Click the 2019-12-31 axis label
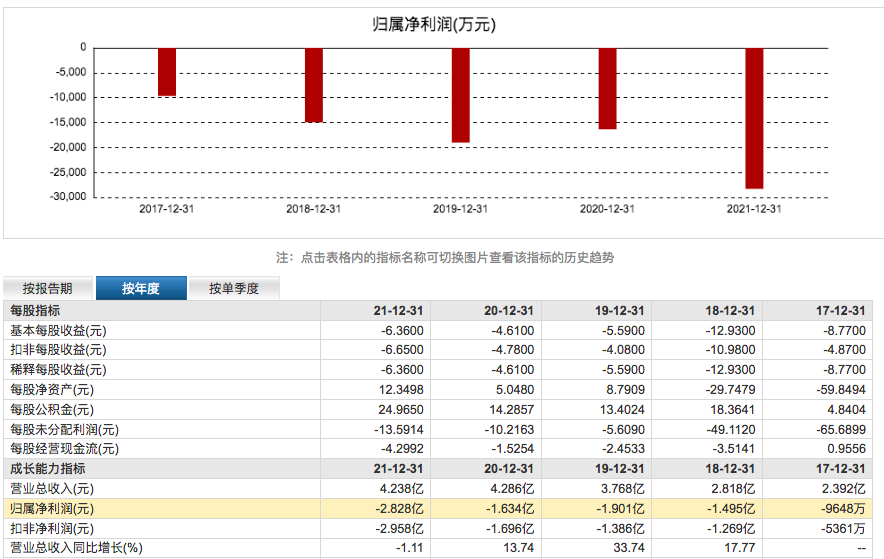The image size is (884, 559). click(460, 209)
